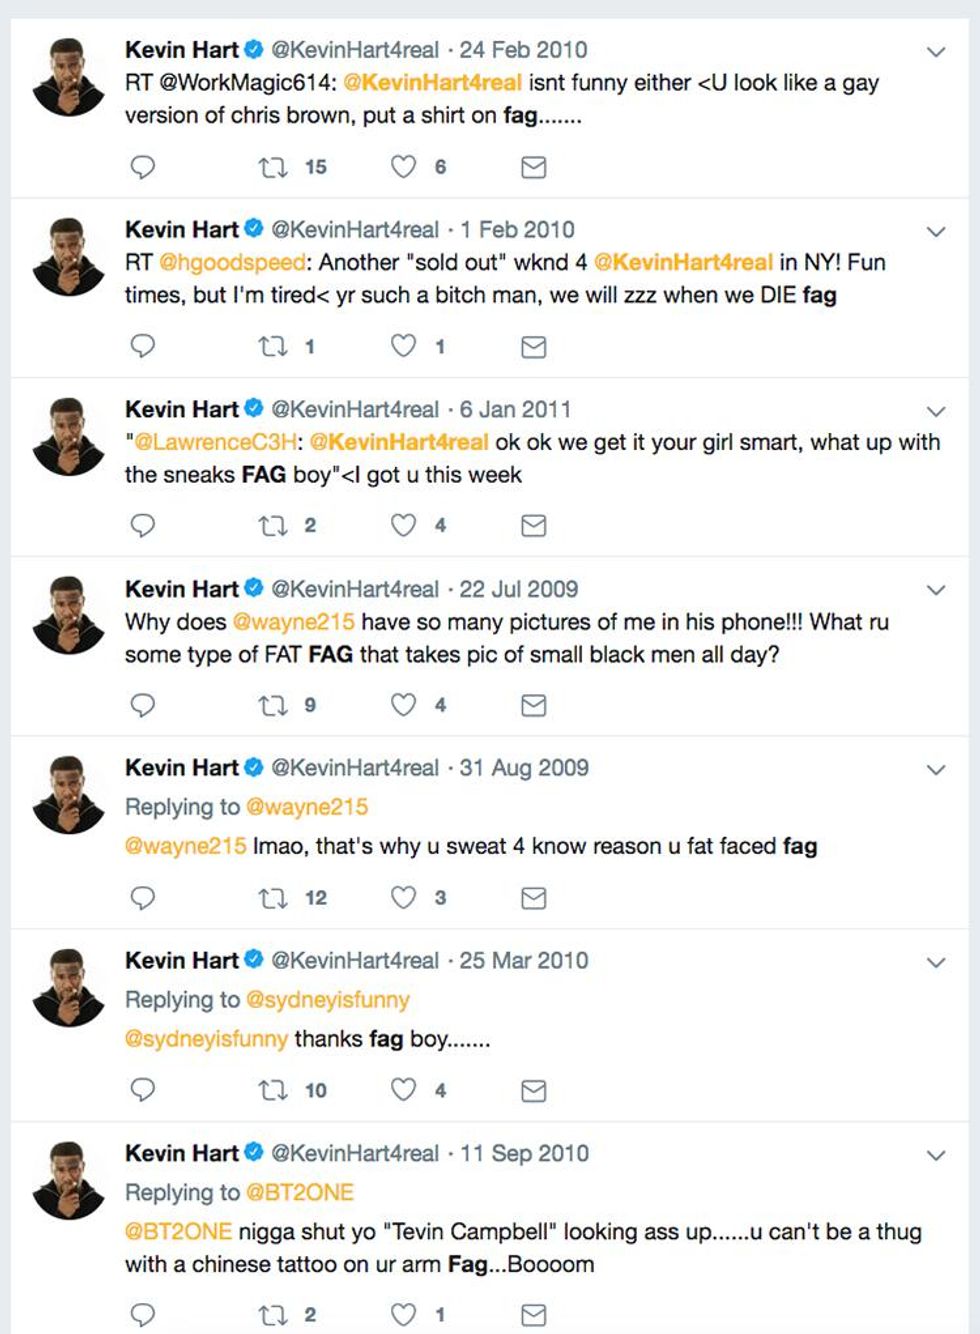This screenshot has width=980, height=1334.
Task: Click the @sydneyisfunny link after 'Replying to'
Action: point(327,1000)
